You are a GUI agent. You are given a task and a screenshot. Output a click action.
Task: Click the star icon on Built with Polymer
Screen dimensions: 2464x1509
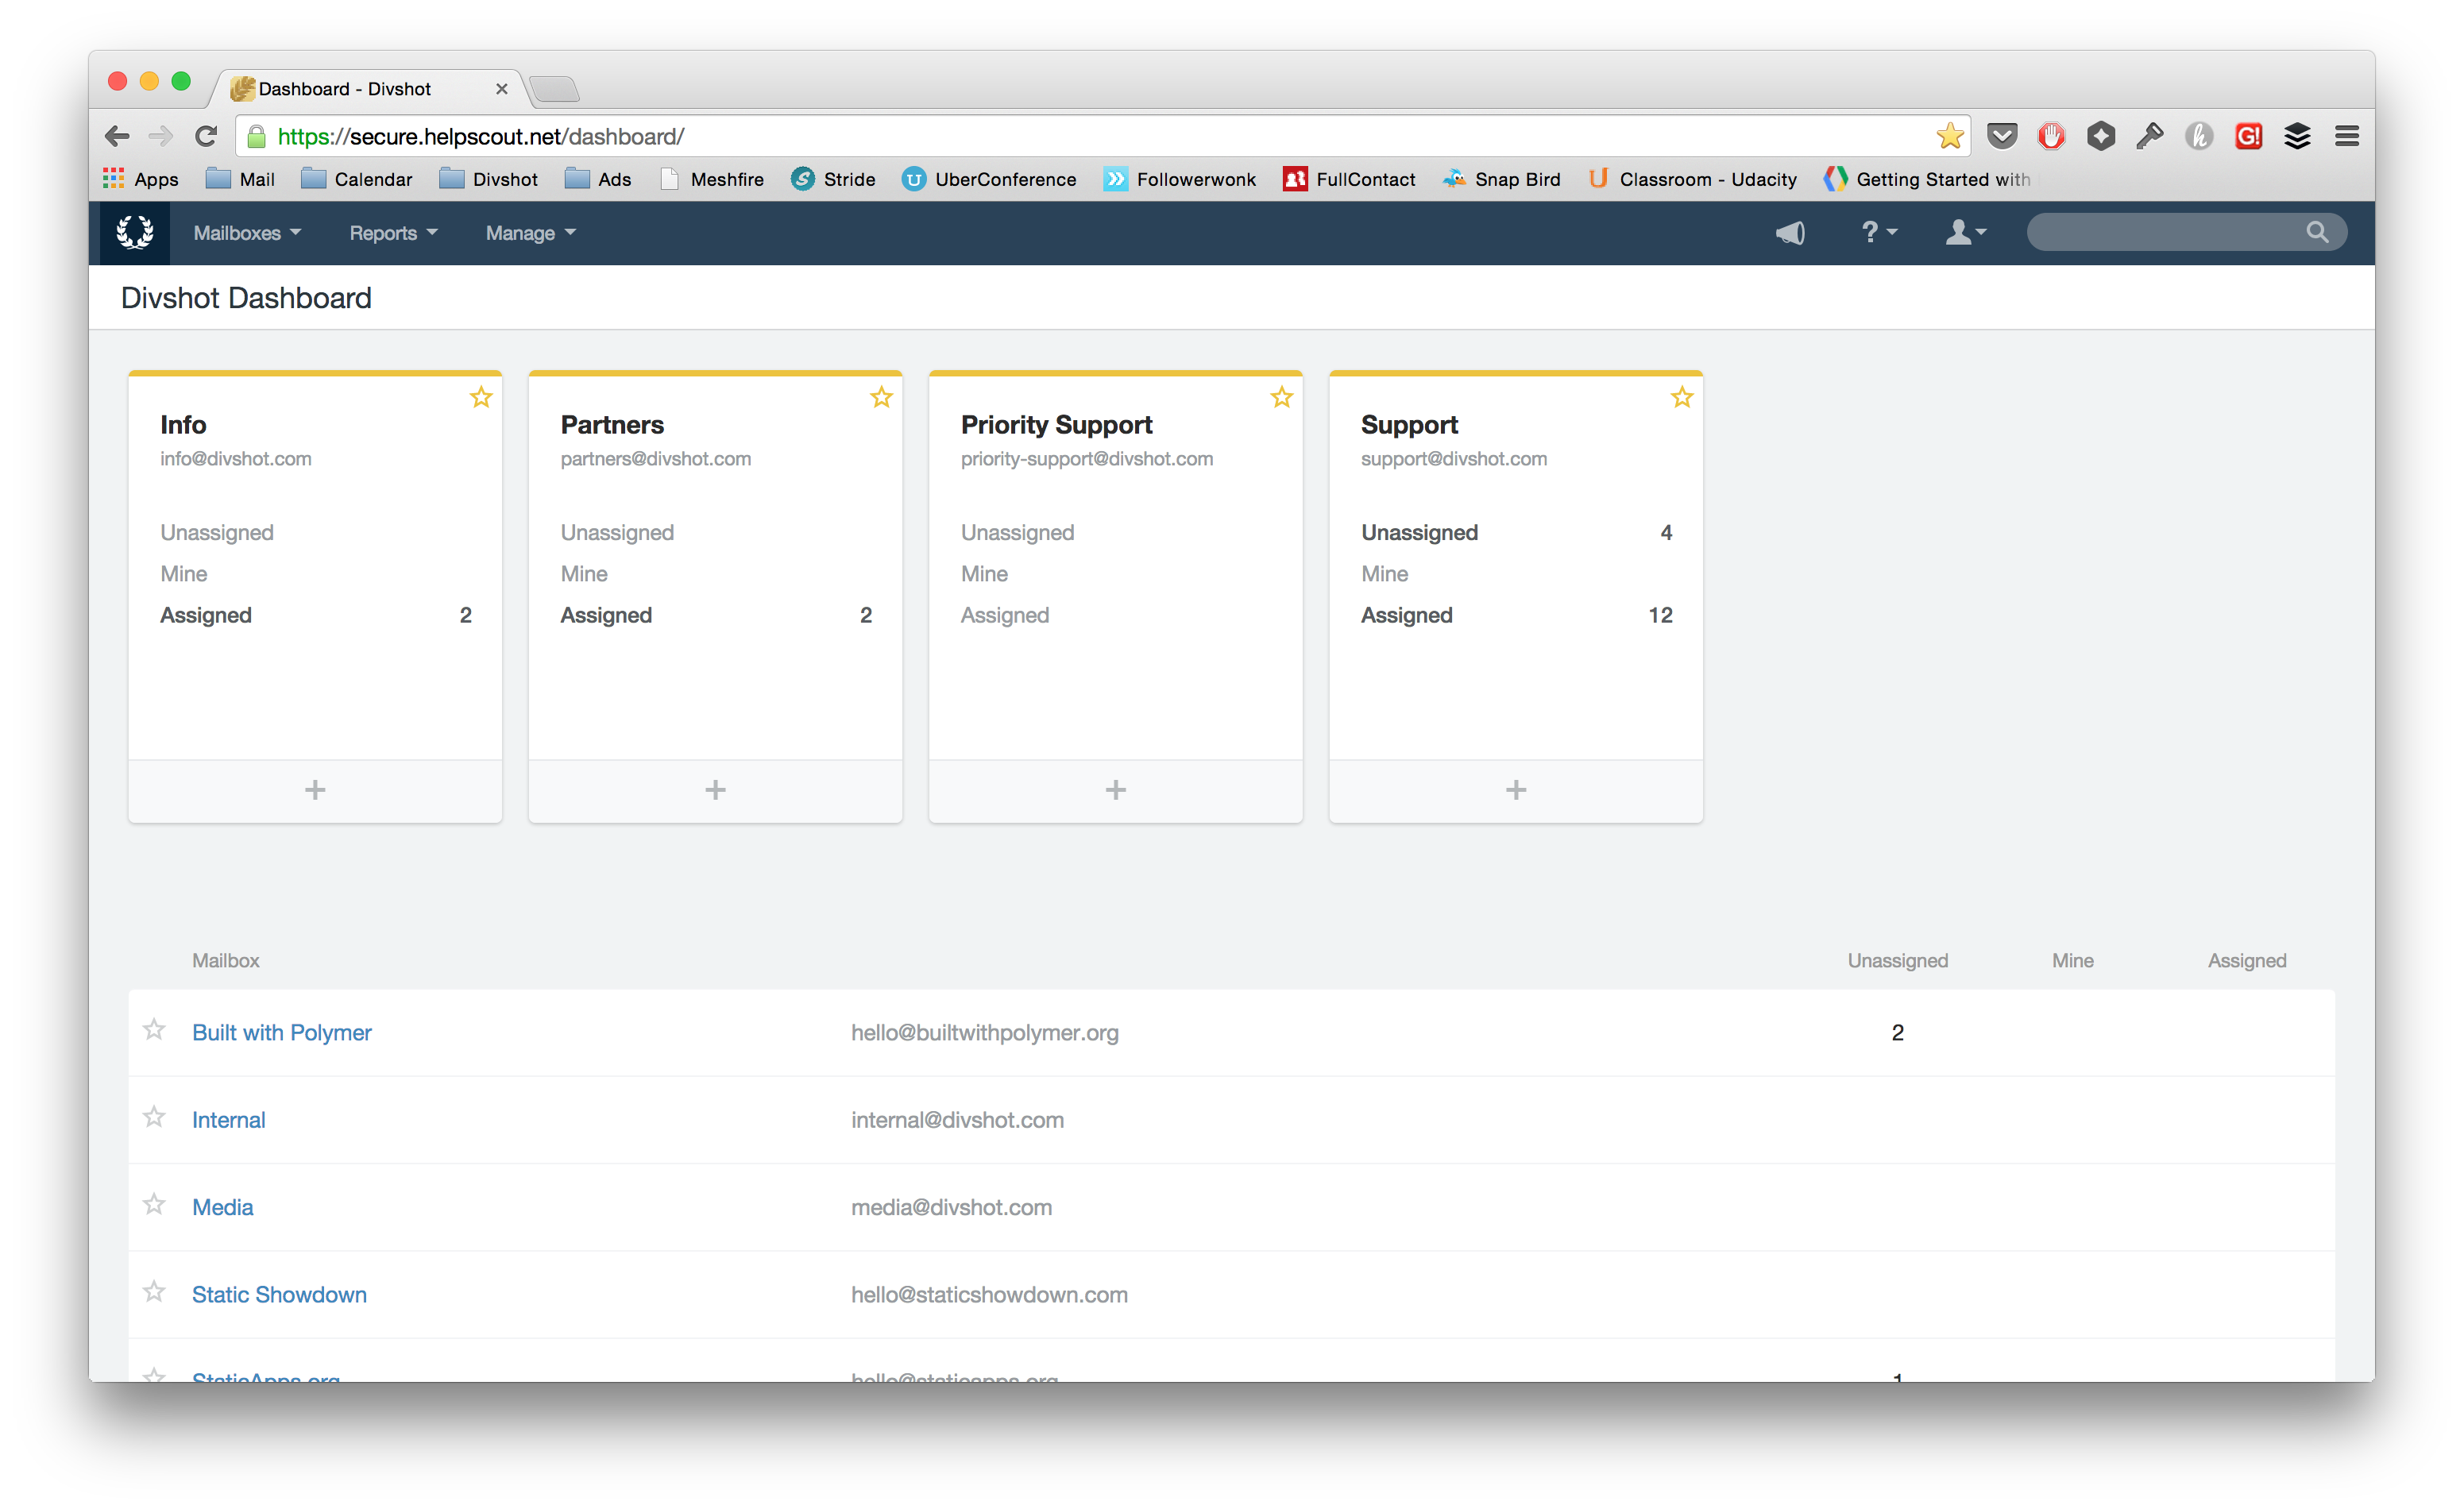[x=153, y=1031]
